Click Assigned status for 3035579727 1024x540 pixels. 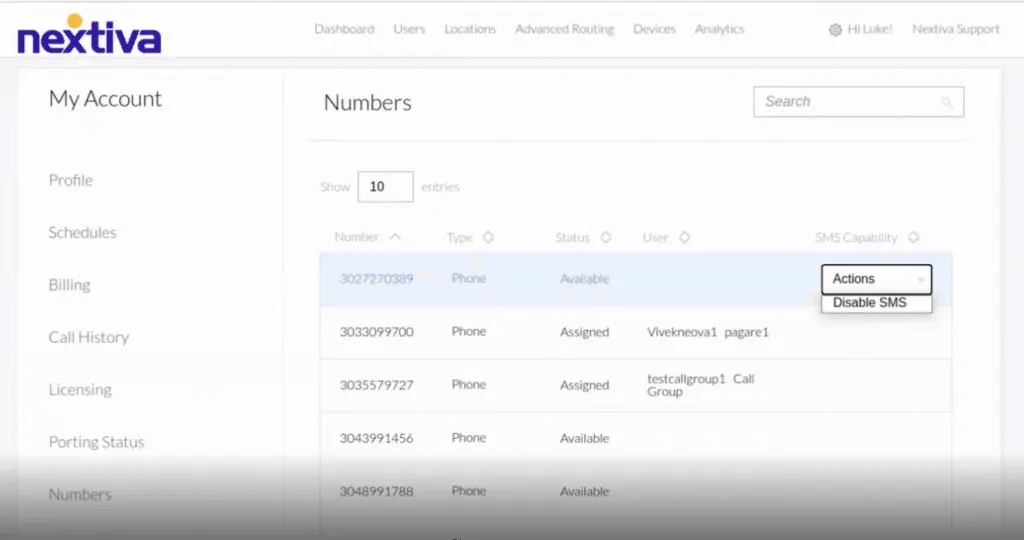(x=584, y=385)
